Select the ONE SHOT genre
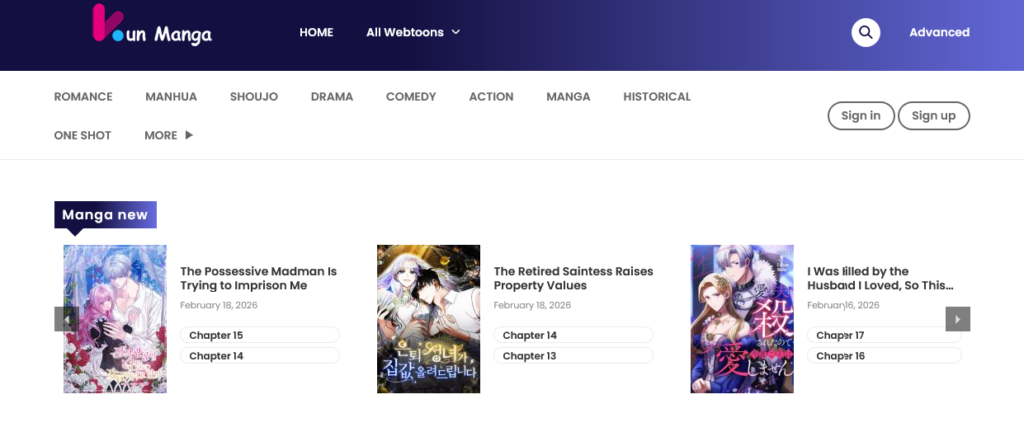This screenshot has width=1024, height=446. pyautogui.click(x=83, y=135)
